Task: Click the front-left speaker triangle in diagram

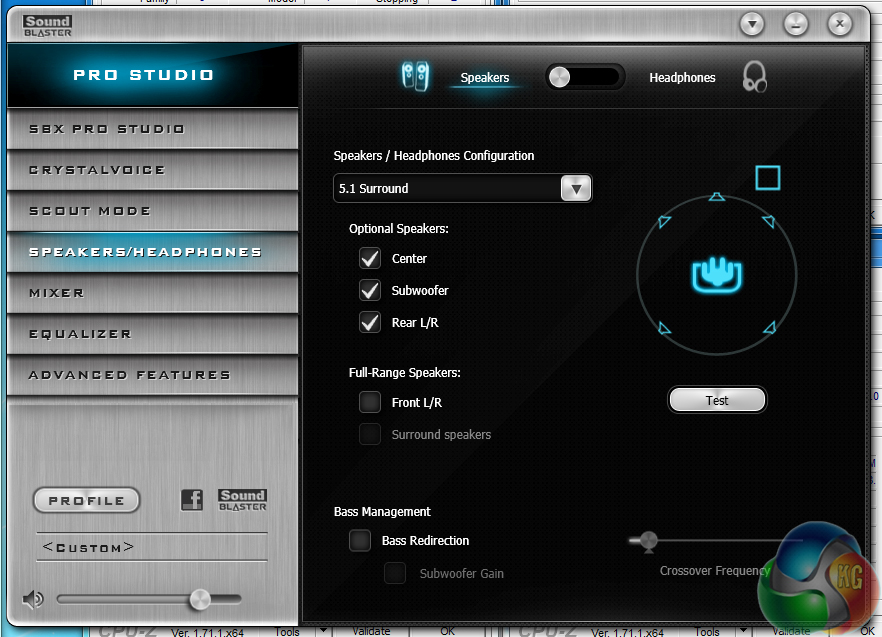Action: (x=664, y=221)
